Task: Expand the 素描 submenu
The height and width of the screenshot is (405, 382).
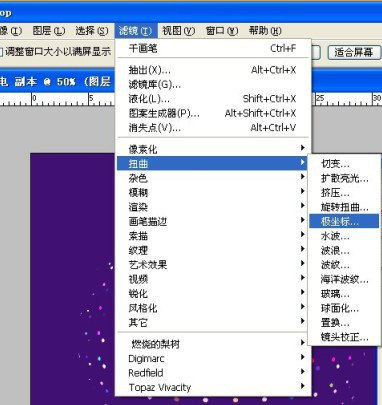Action: tap(213, 236)
